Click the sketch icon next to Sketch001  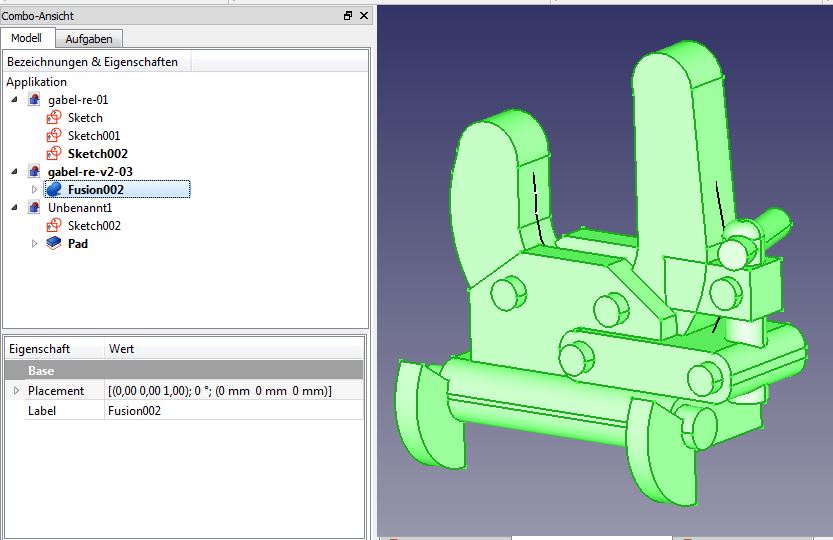coord(54,136)
